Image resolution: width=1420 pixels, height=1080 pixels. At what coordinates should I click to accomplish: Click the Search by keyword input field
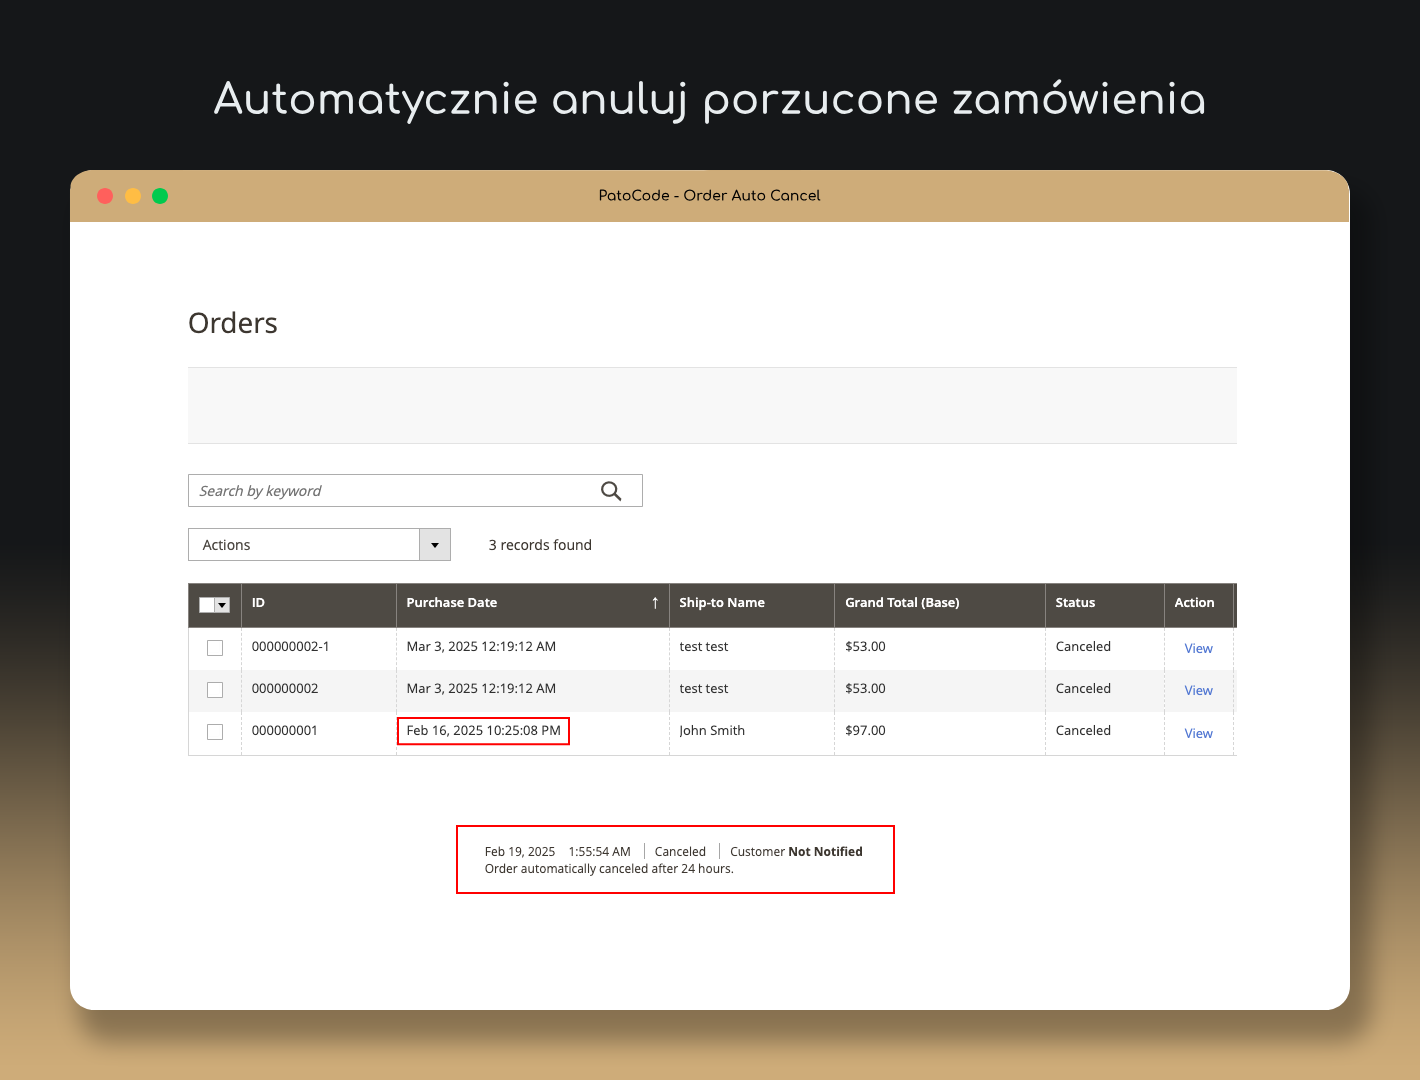[x=390, y=490]
